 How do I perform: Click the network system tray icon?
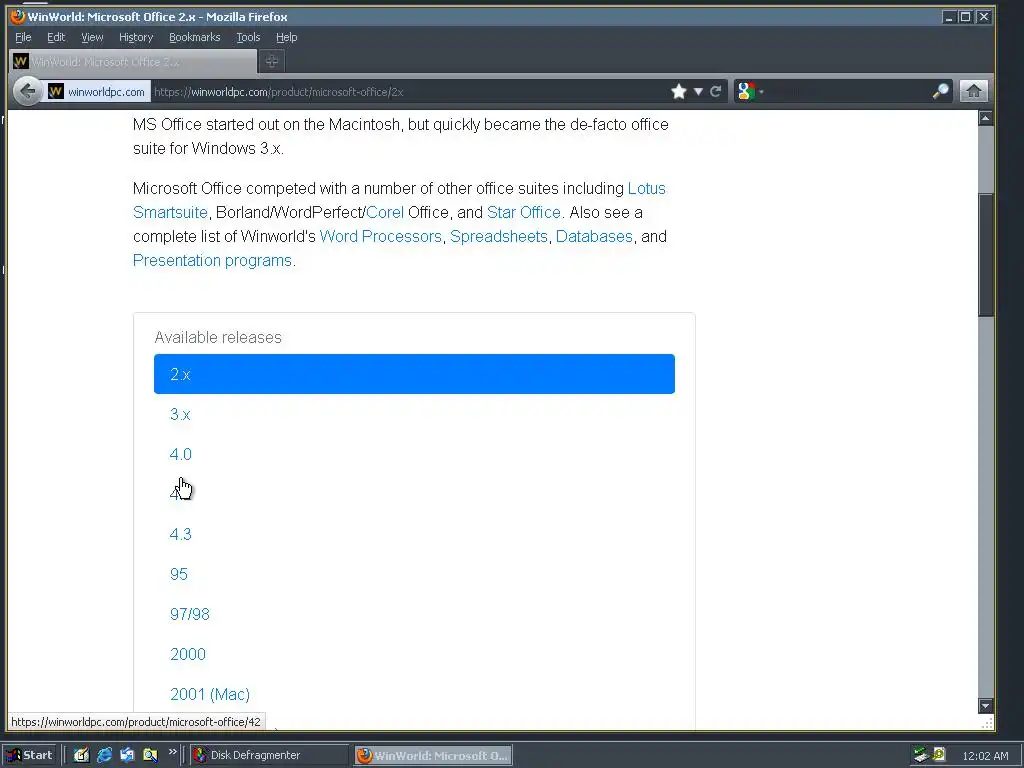tap(921, 755)
